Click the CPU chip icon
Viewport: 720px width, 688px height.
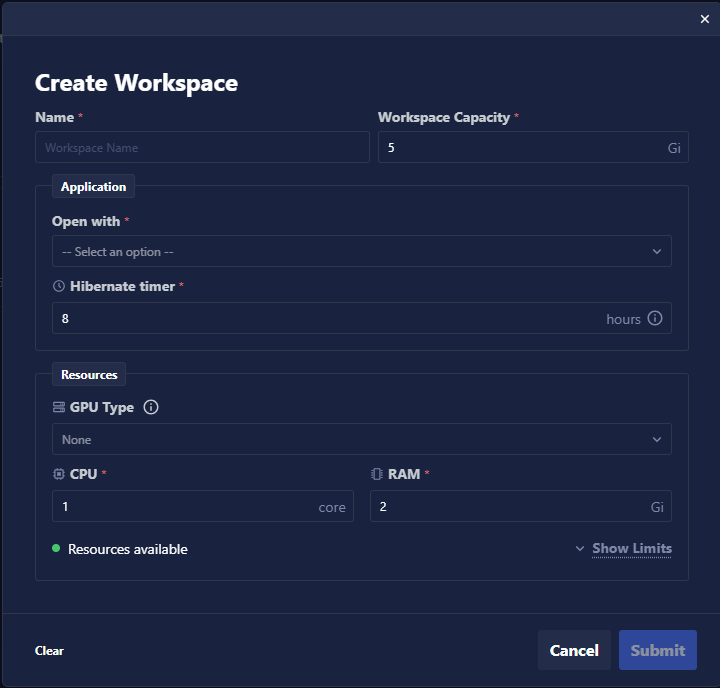point(59,474)
